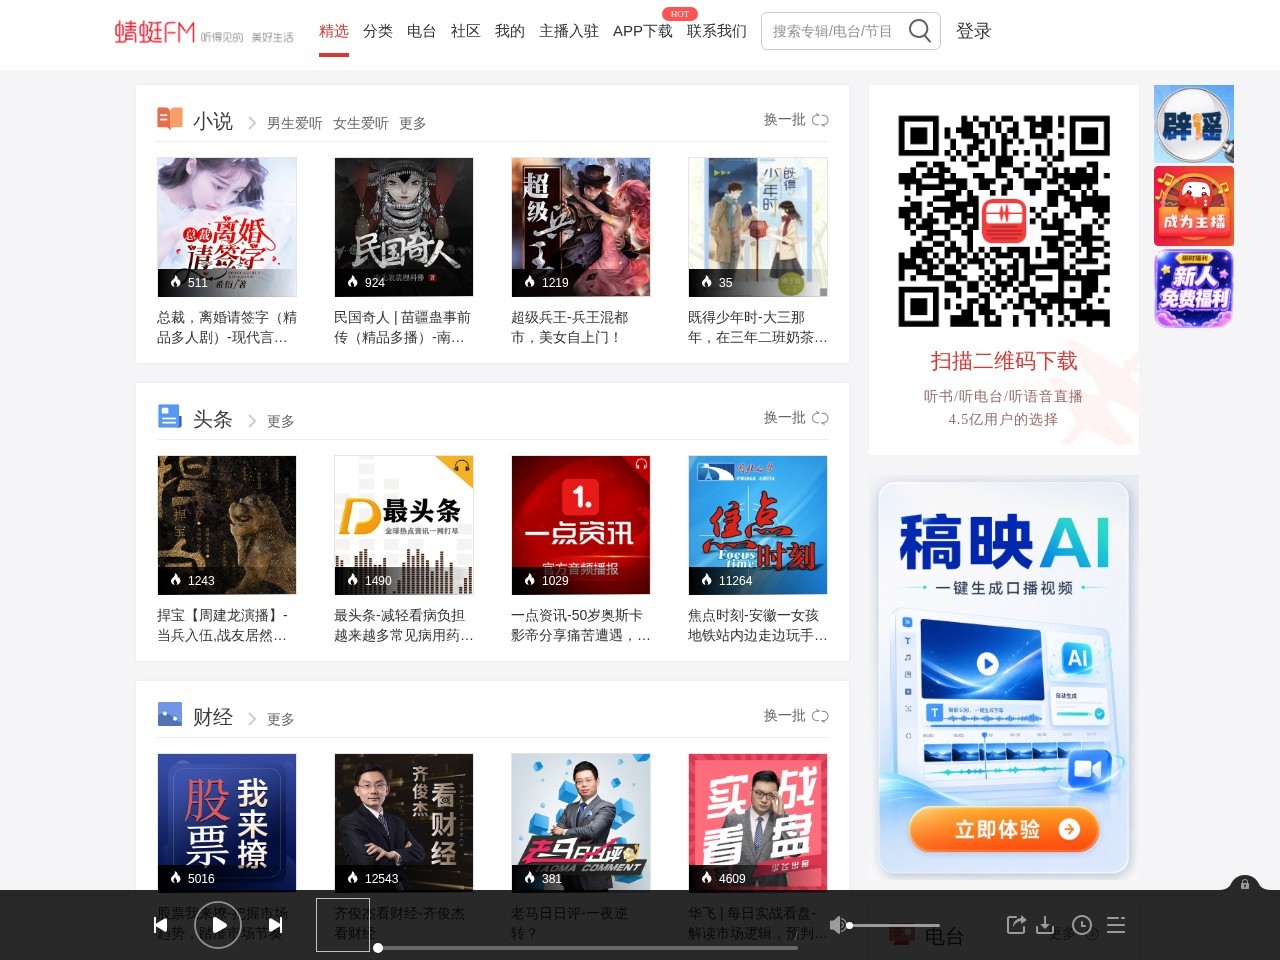The width and height of the screenshot is (1280, 960).
Task: Click the QR code download image
Action: coord(1004,221)
